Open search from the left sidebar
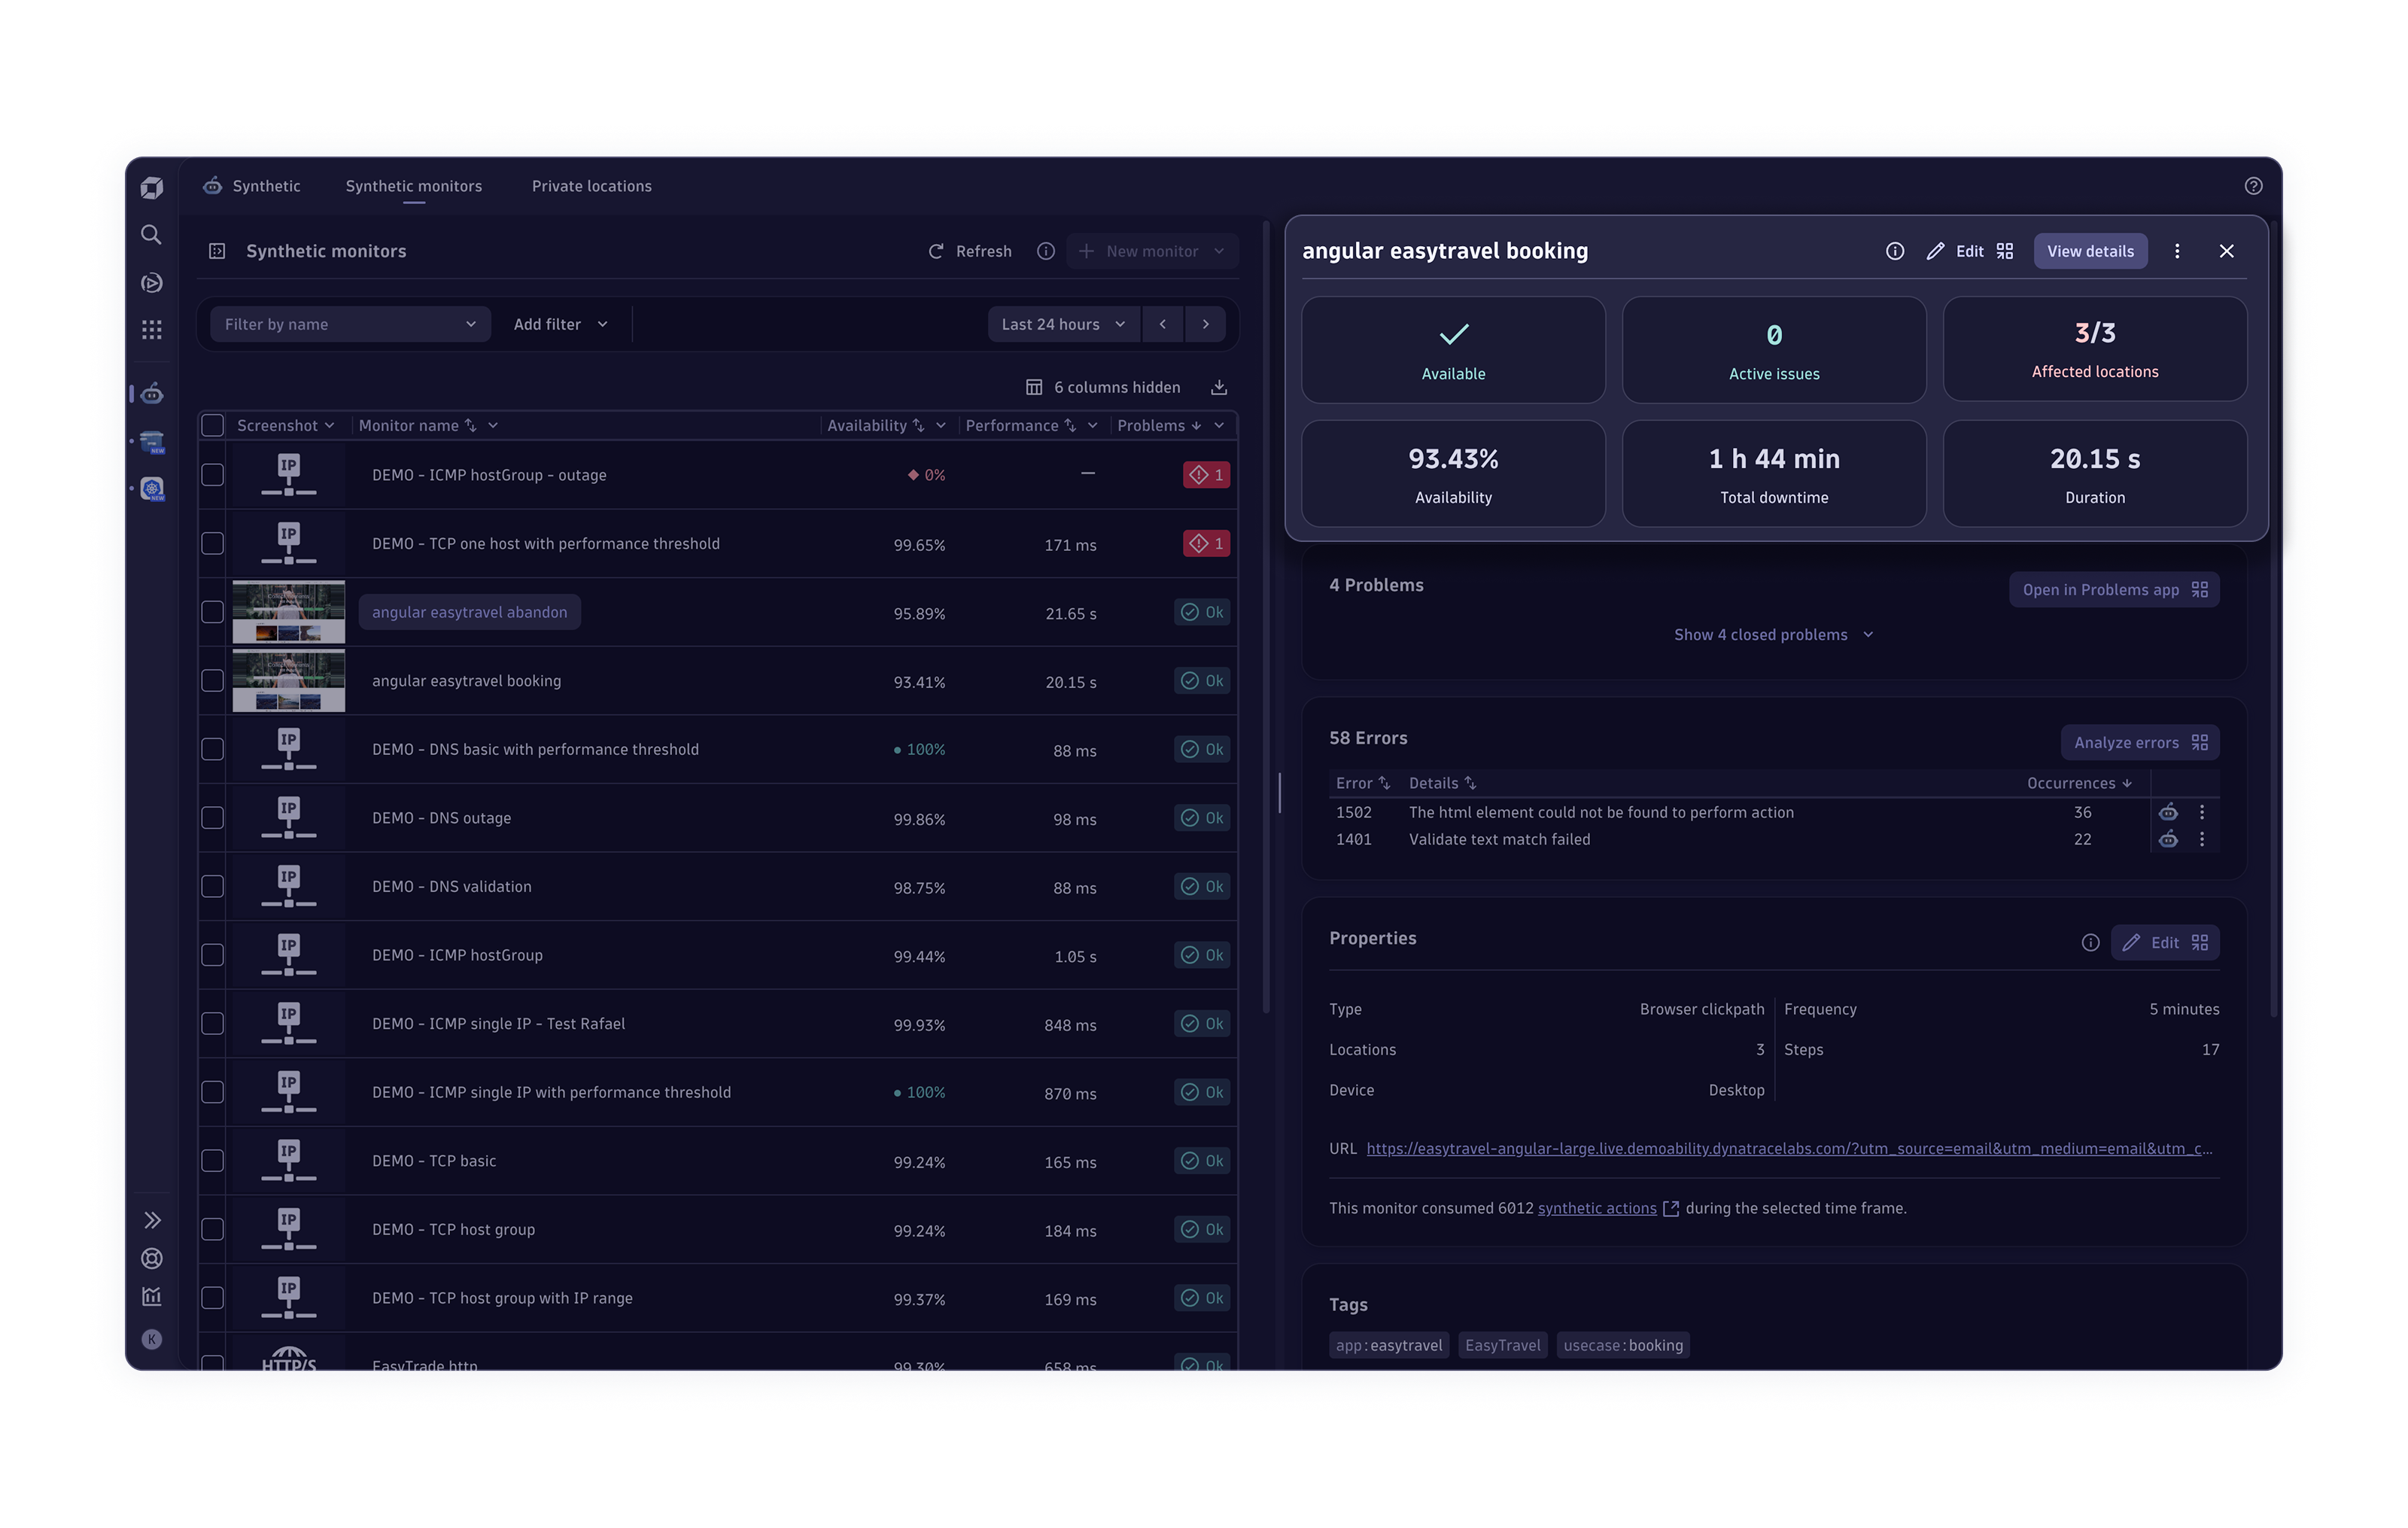 click(151, 234)
